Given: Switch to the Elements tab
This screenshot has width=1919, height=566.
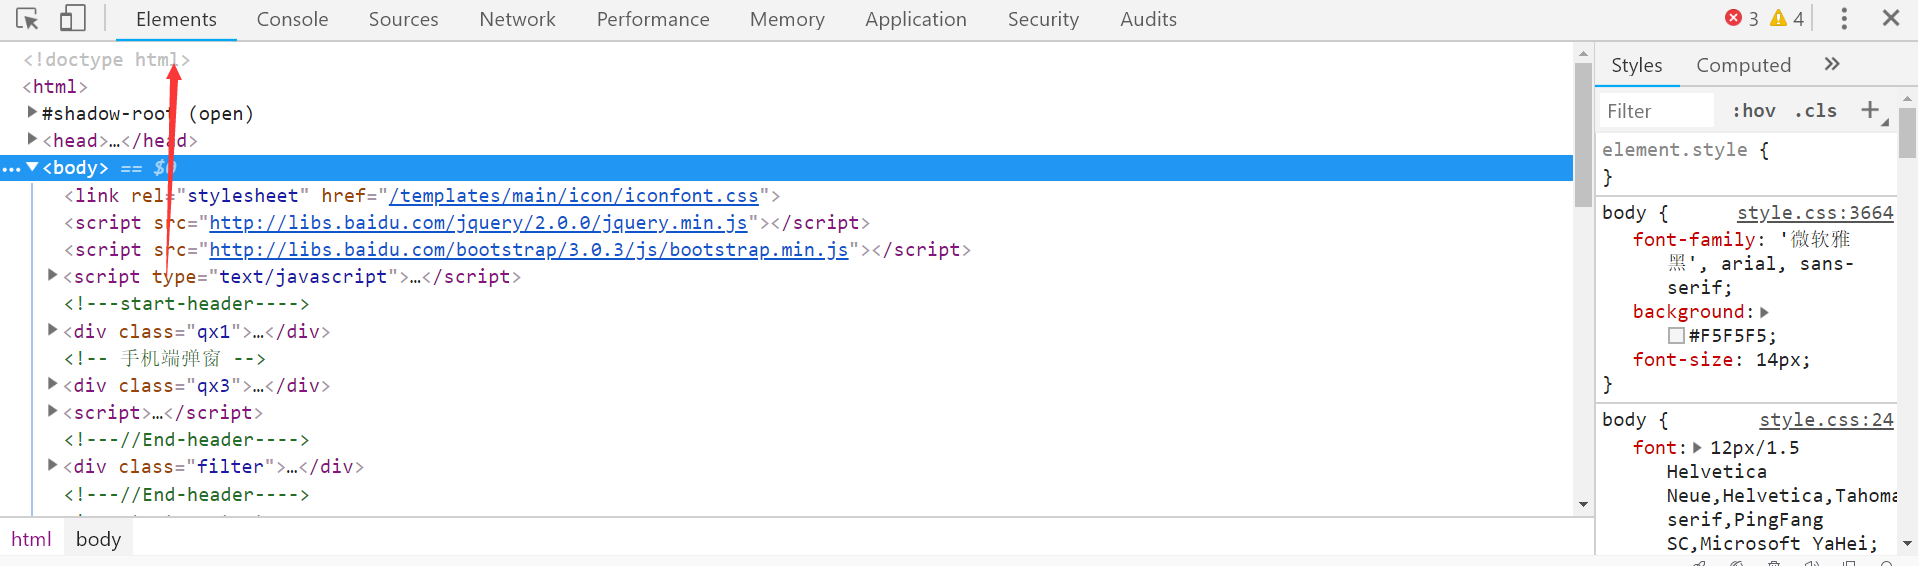Looking at the screenshot, I should click(x=176, y=19).
